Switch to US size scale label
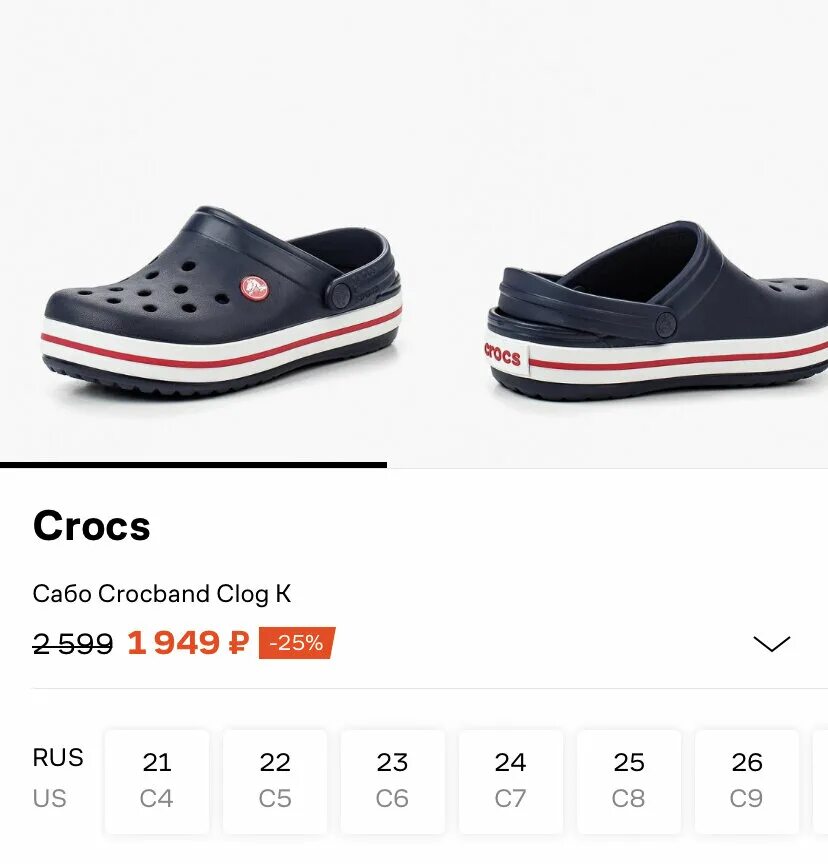Screen dimensions: 828x864 (x=49, y=799)
